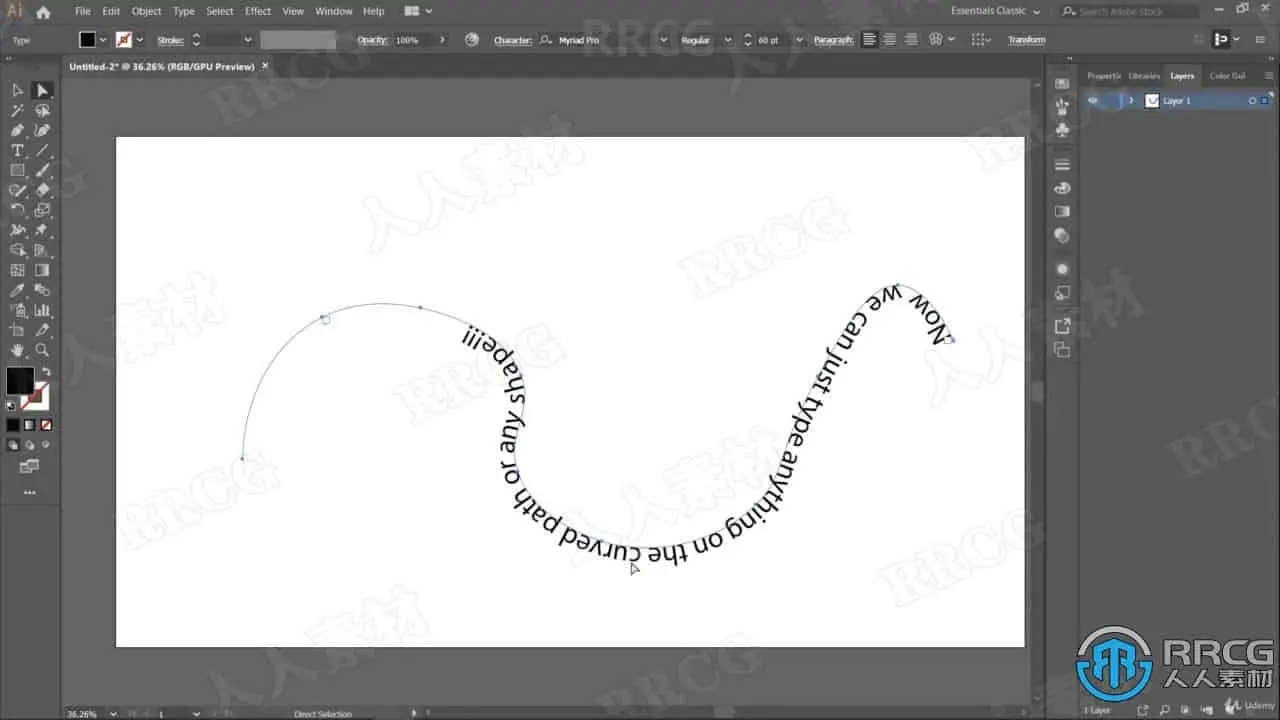Viewport: 1280px width, 720px height.
Task: Select the Rotate tool
Action: pyautogui.click(x=18, y=210)
